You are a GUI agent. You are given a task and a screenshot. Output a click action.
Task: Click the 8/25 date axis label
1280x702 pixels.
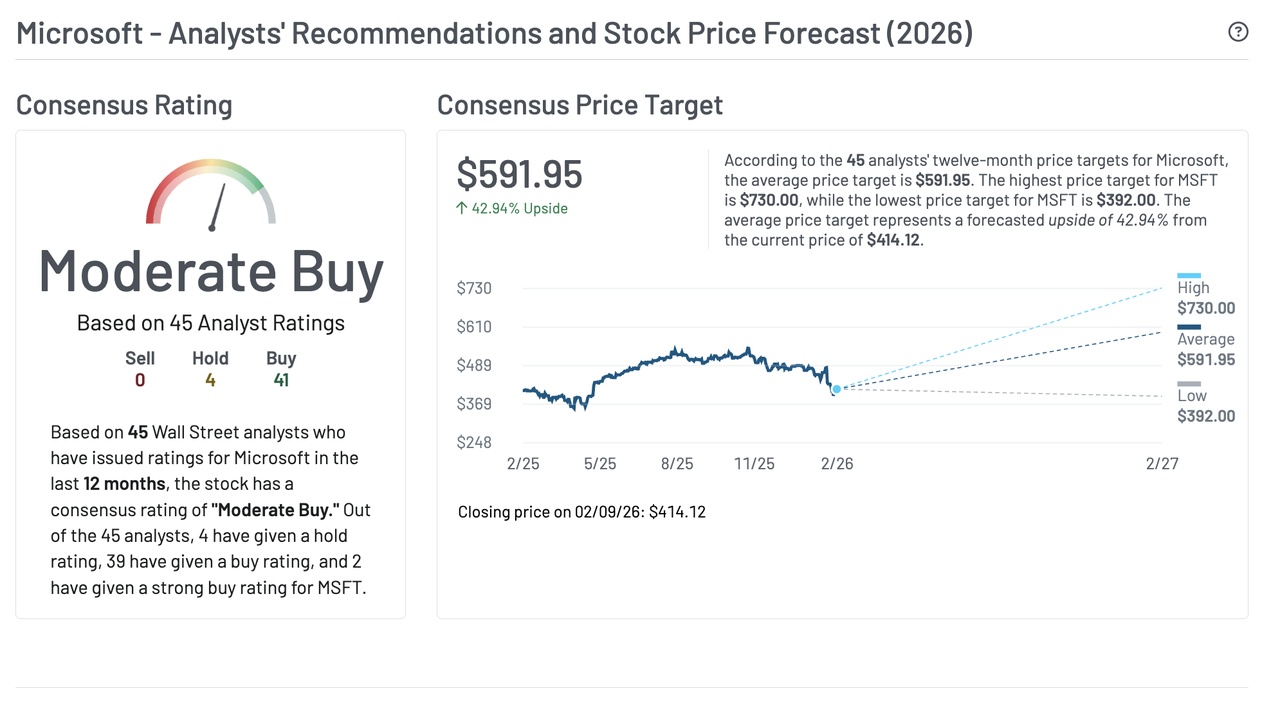click(x=677, y=464)
